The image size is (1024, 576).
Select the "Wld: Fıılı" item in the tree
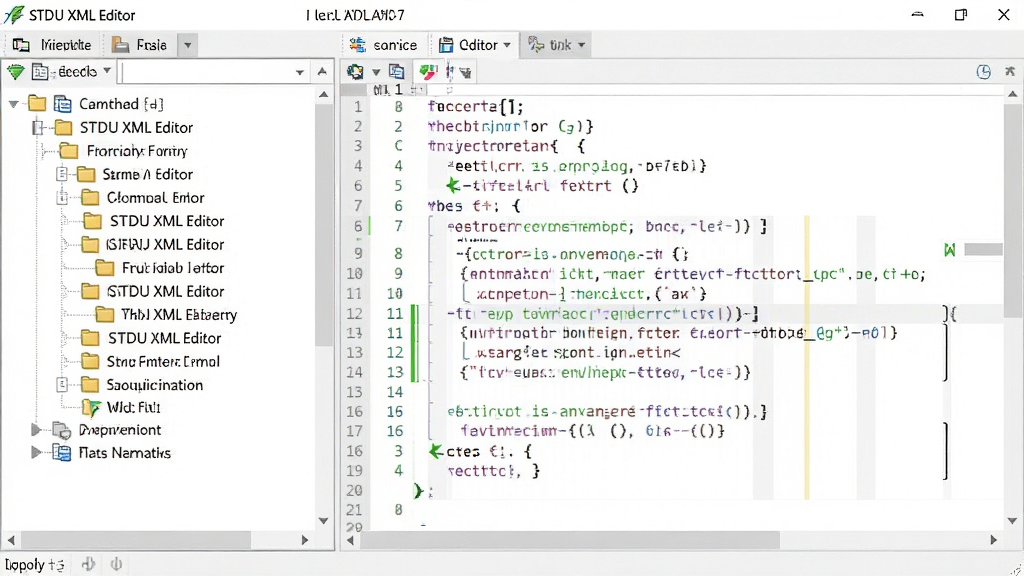pos(134,408)
